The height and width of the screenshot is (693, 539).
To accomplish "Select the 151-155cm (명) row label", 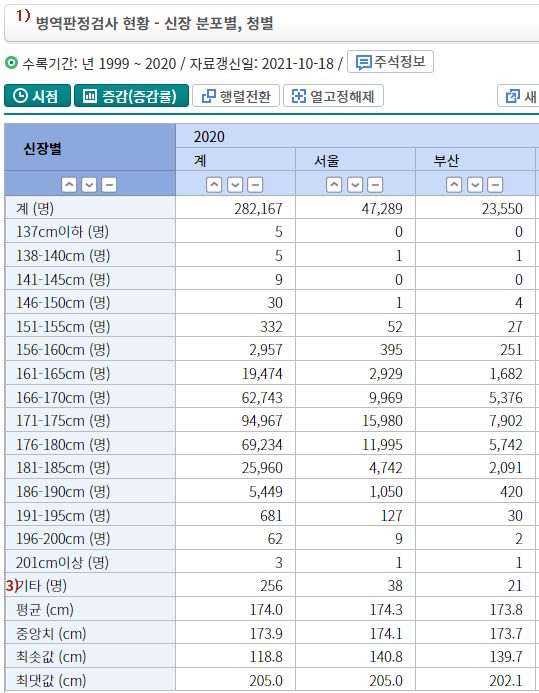I will [63, 327].
